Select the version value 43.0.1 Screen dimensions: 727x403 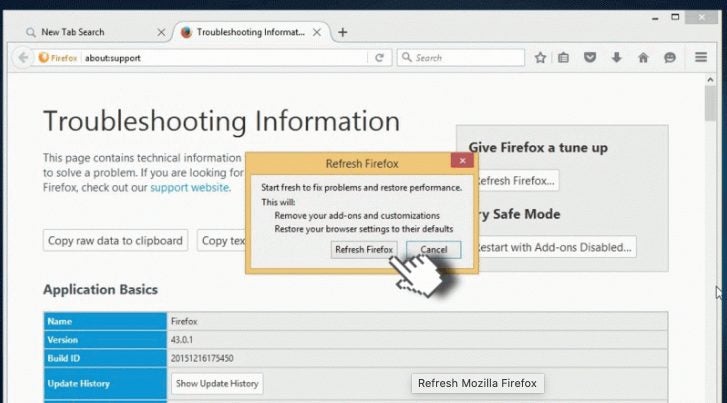coord(182,339)
